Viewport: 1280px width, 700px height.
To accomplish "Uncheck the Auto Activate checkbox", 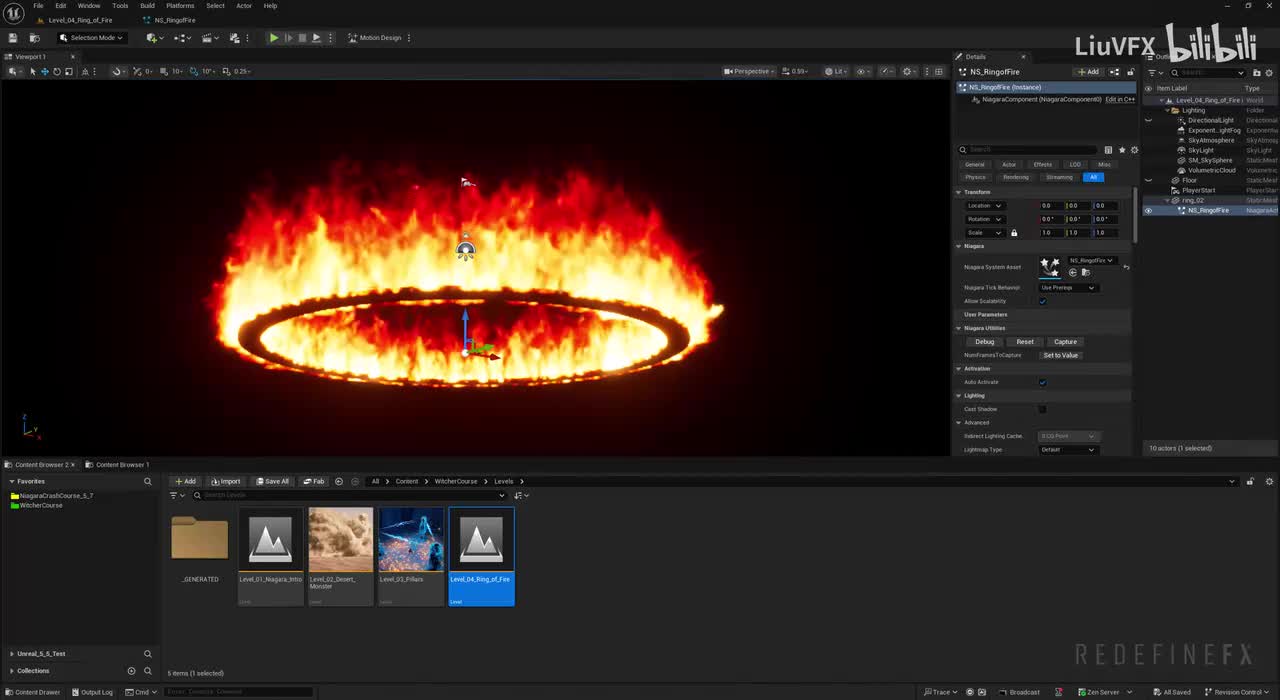I will tap(1042, 382).
